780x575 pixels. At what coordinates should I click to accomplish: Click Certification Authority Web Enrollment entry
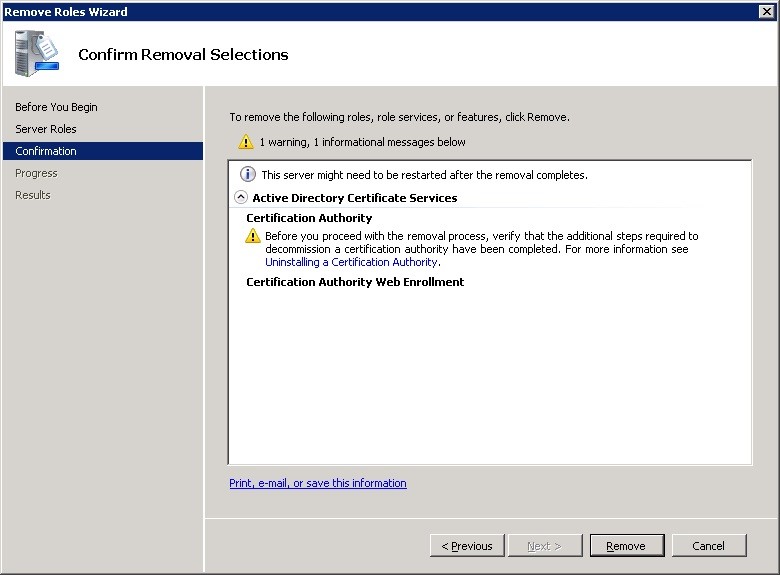[355, 282]
